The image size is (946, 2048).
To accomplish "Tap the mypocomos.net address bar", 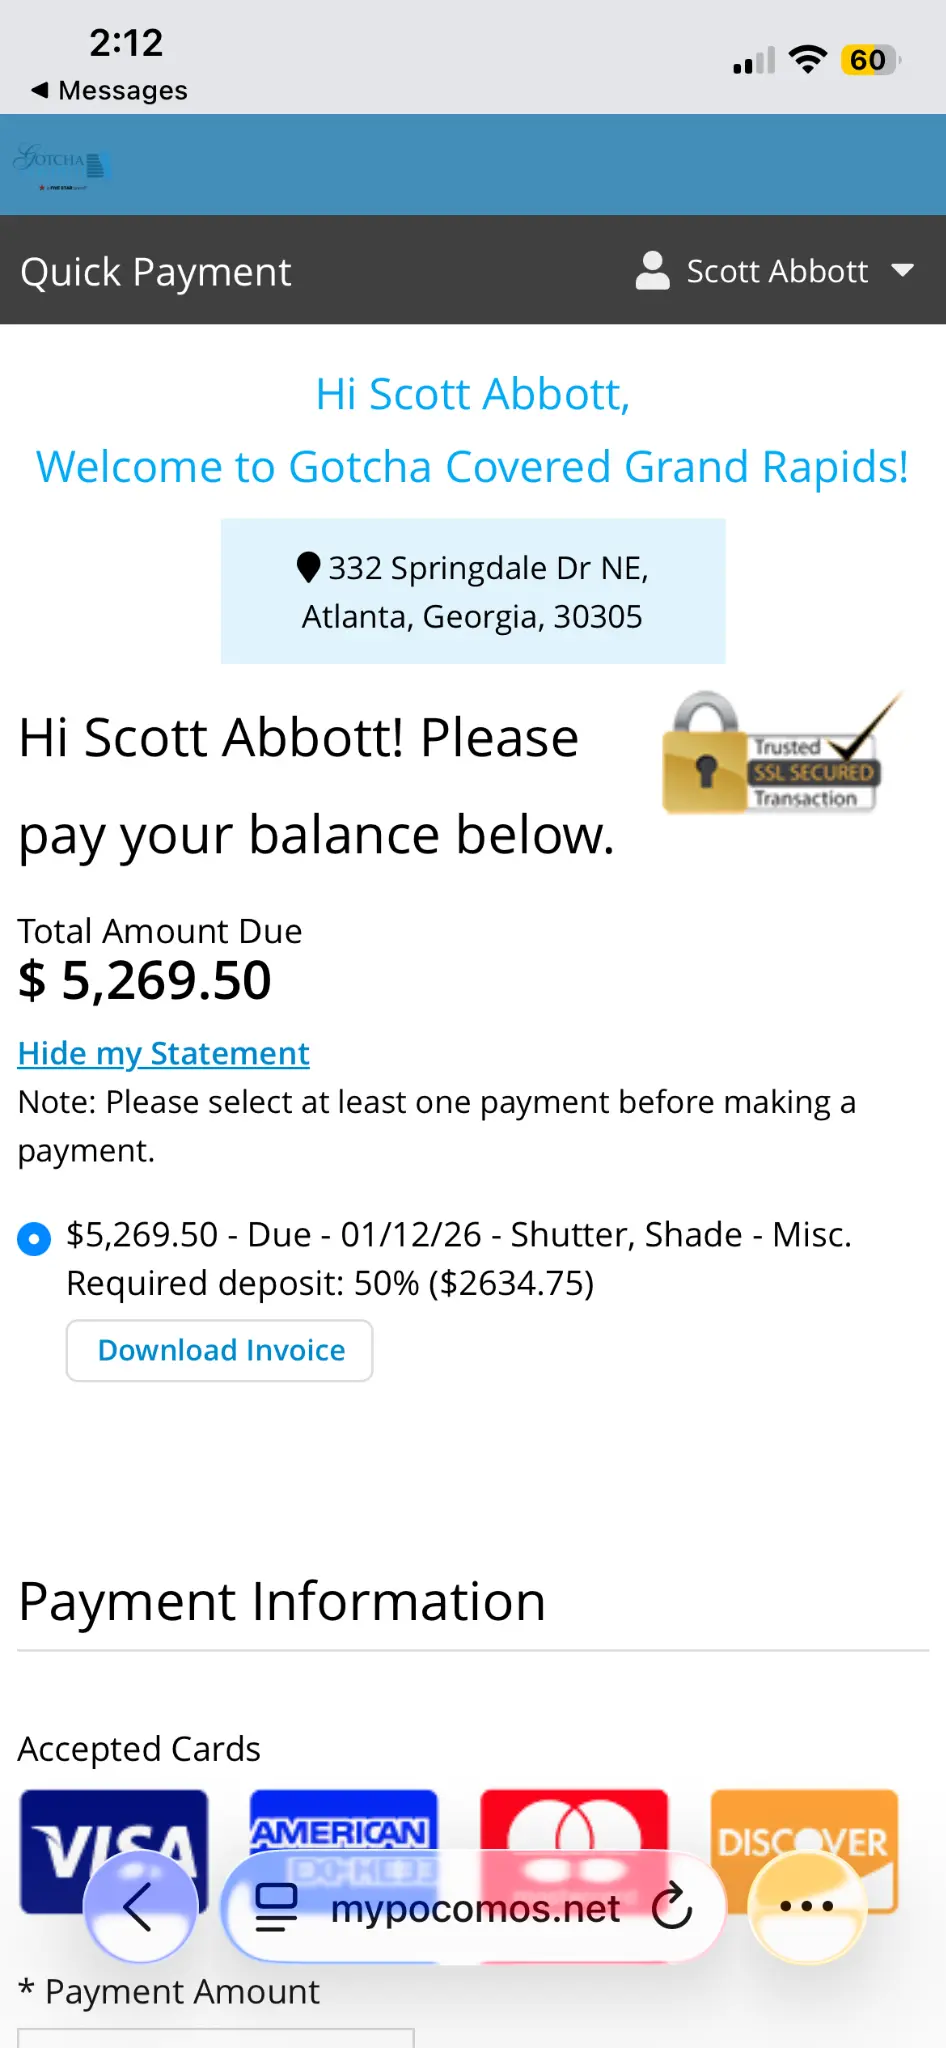I will [x=473, y=1906].
